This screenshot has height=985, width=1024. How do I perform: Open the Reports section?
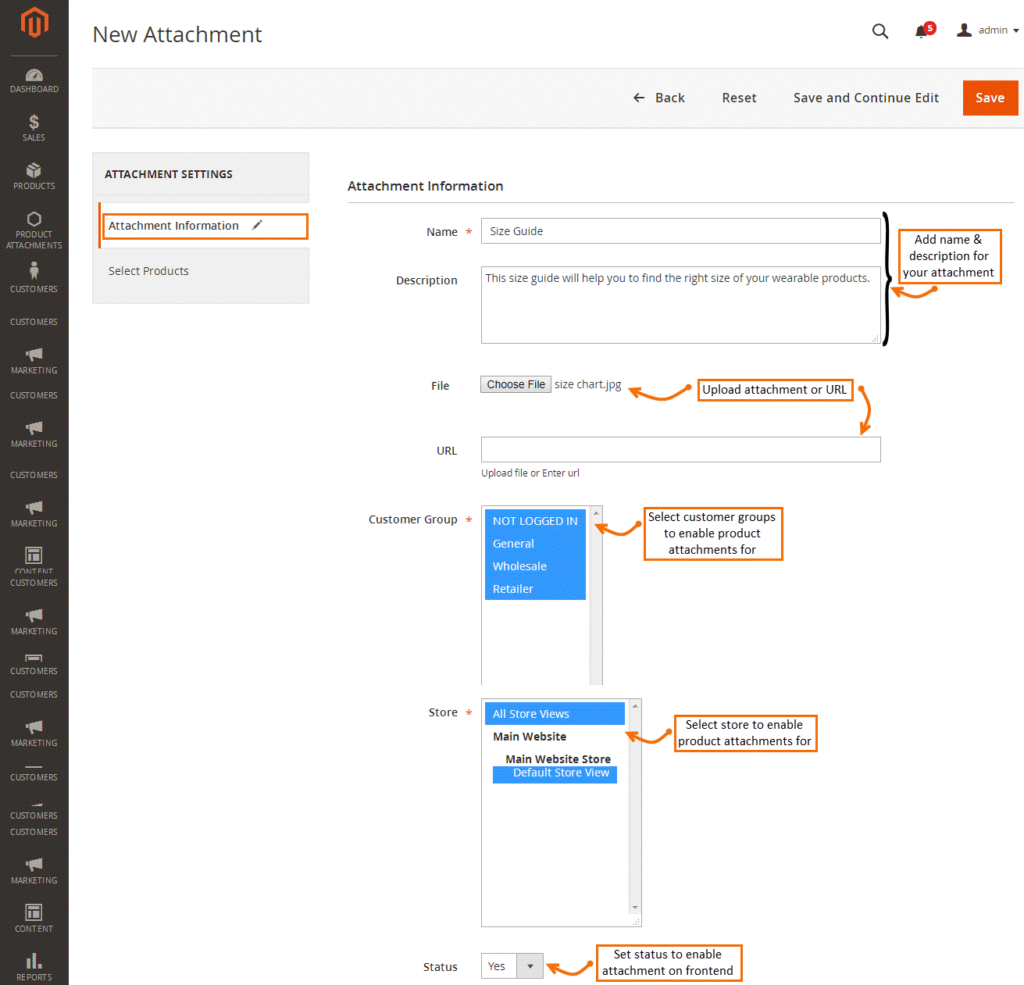tap(34, 965)
